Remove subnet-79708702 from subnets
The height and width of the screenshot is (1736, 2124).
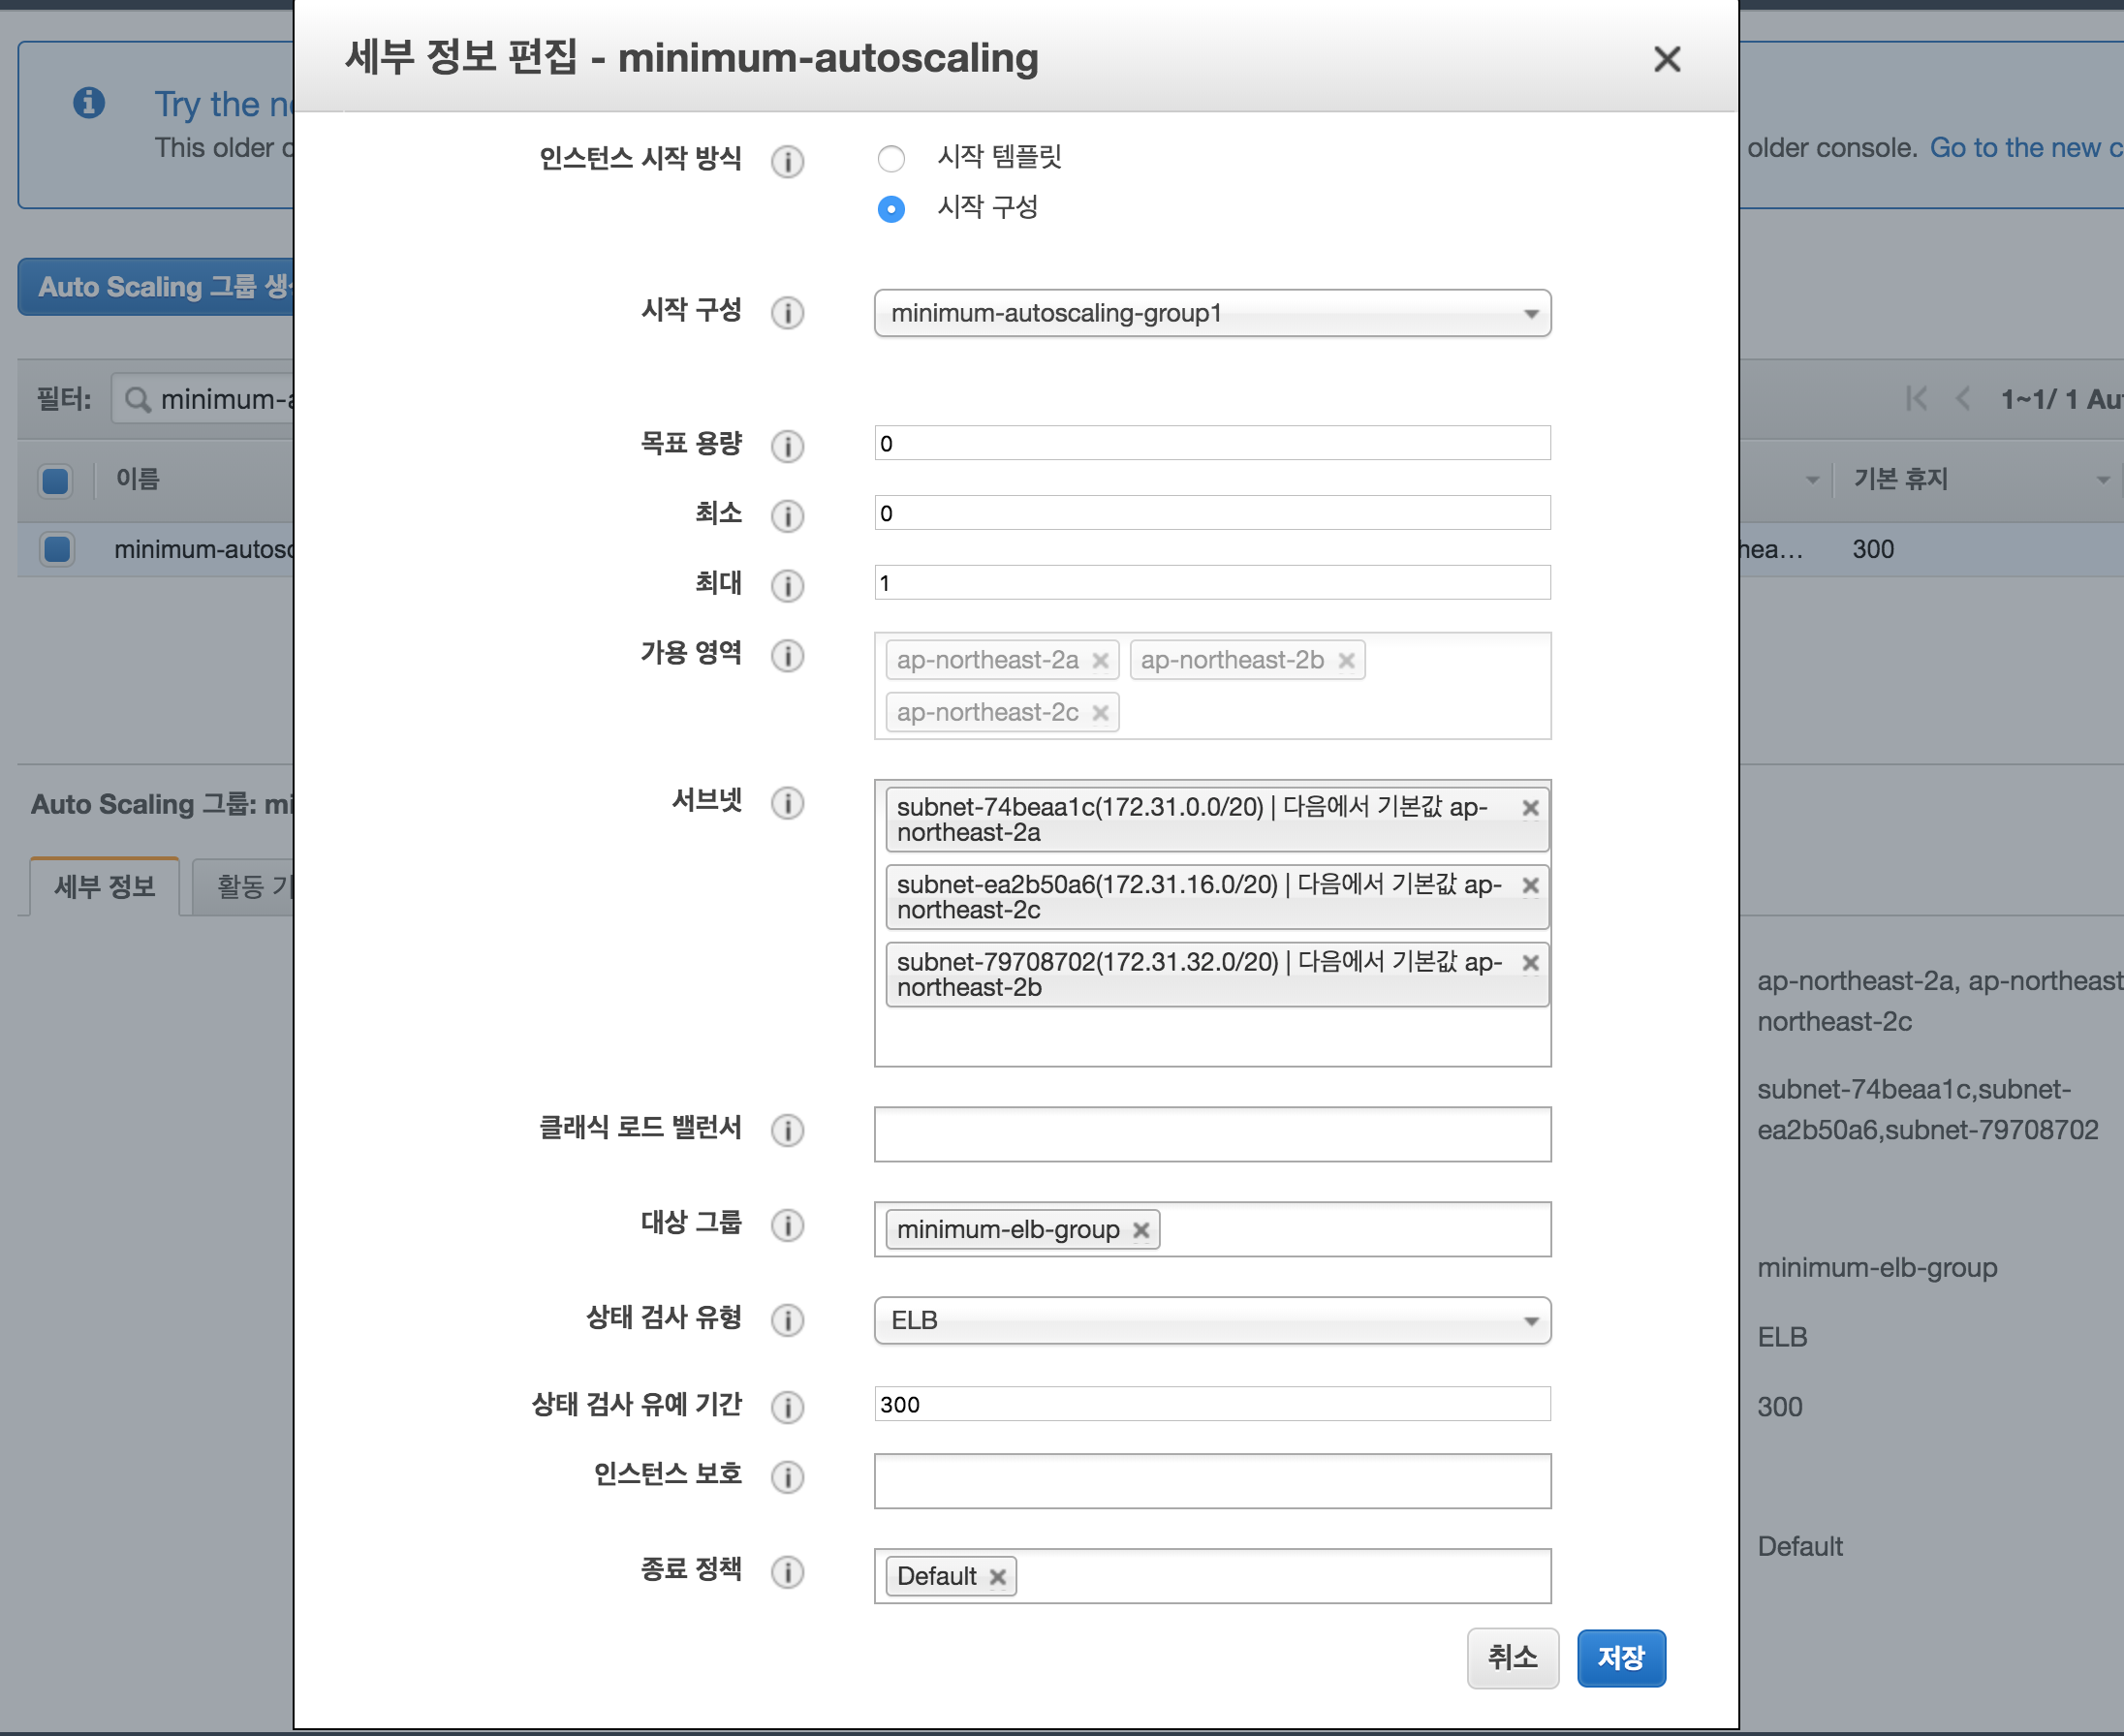point(1530,963)
